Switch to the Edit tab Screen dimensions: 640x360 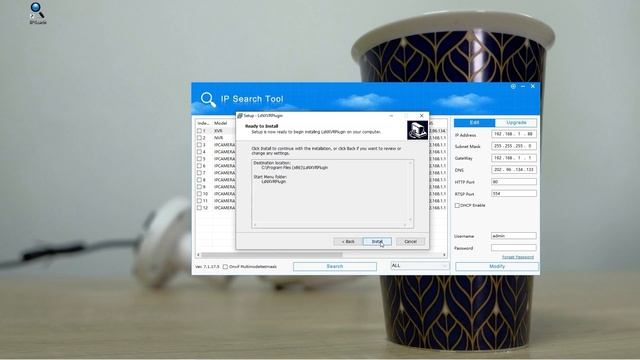point(474,122)
